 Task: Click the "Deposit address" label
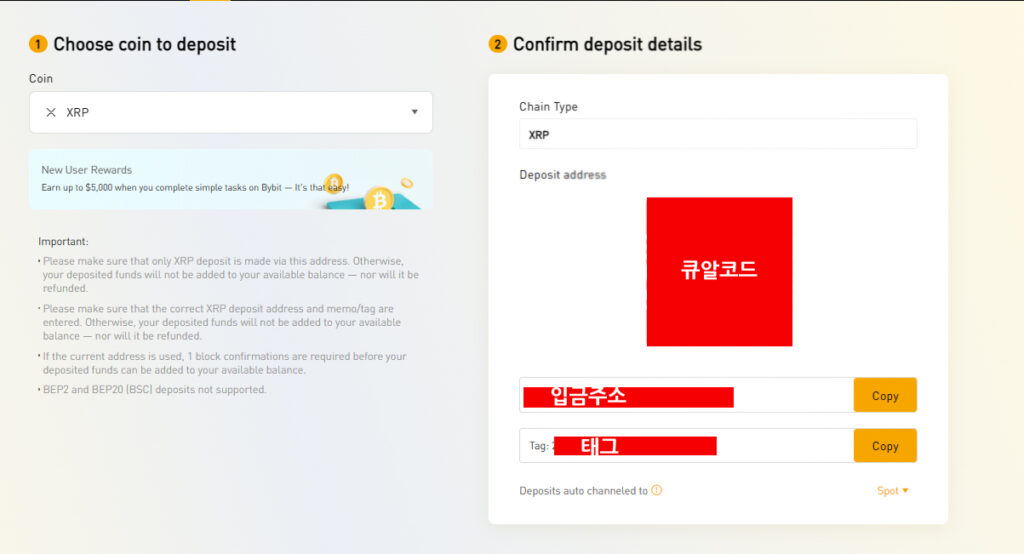[562, 175]
